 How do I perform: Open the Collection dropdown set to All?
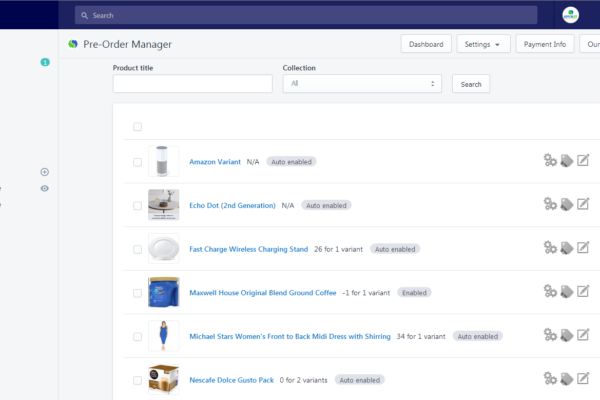pos(362,83)
